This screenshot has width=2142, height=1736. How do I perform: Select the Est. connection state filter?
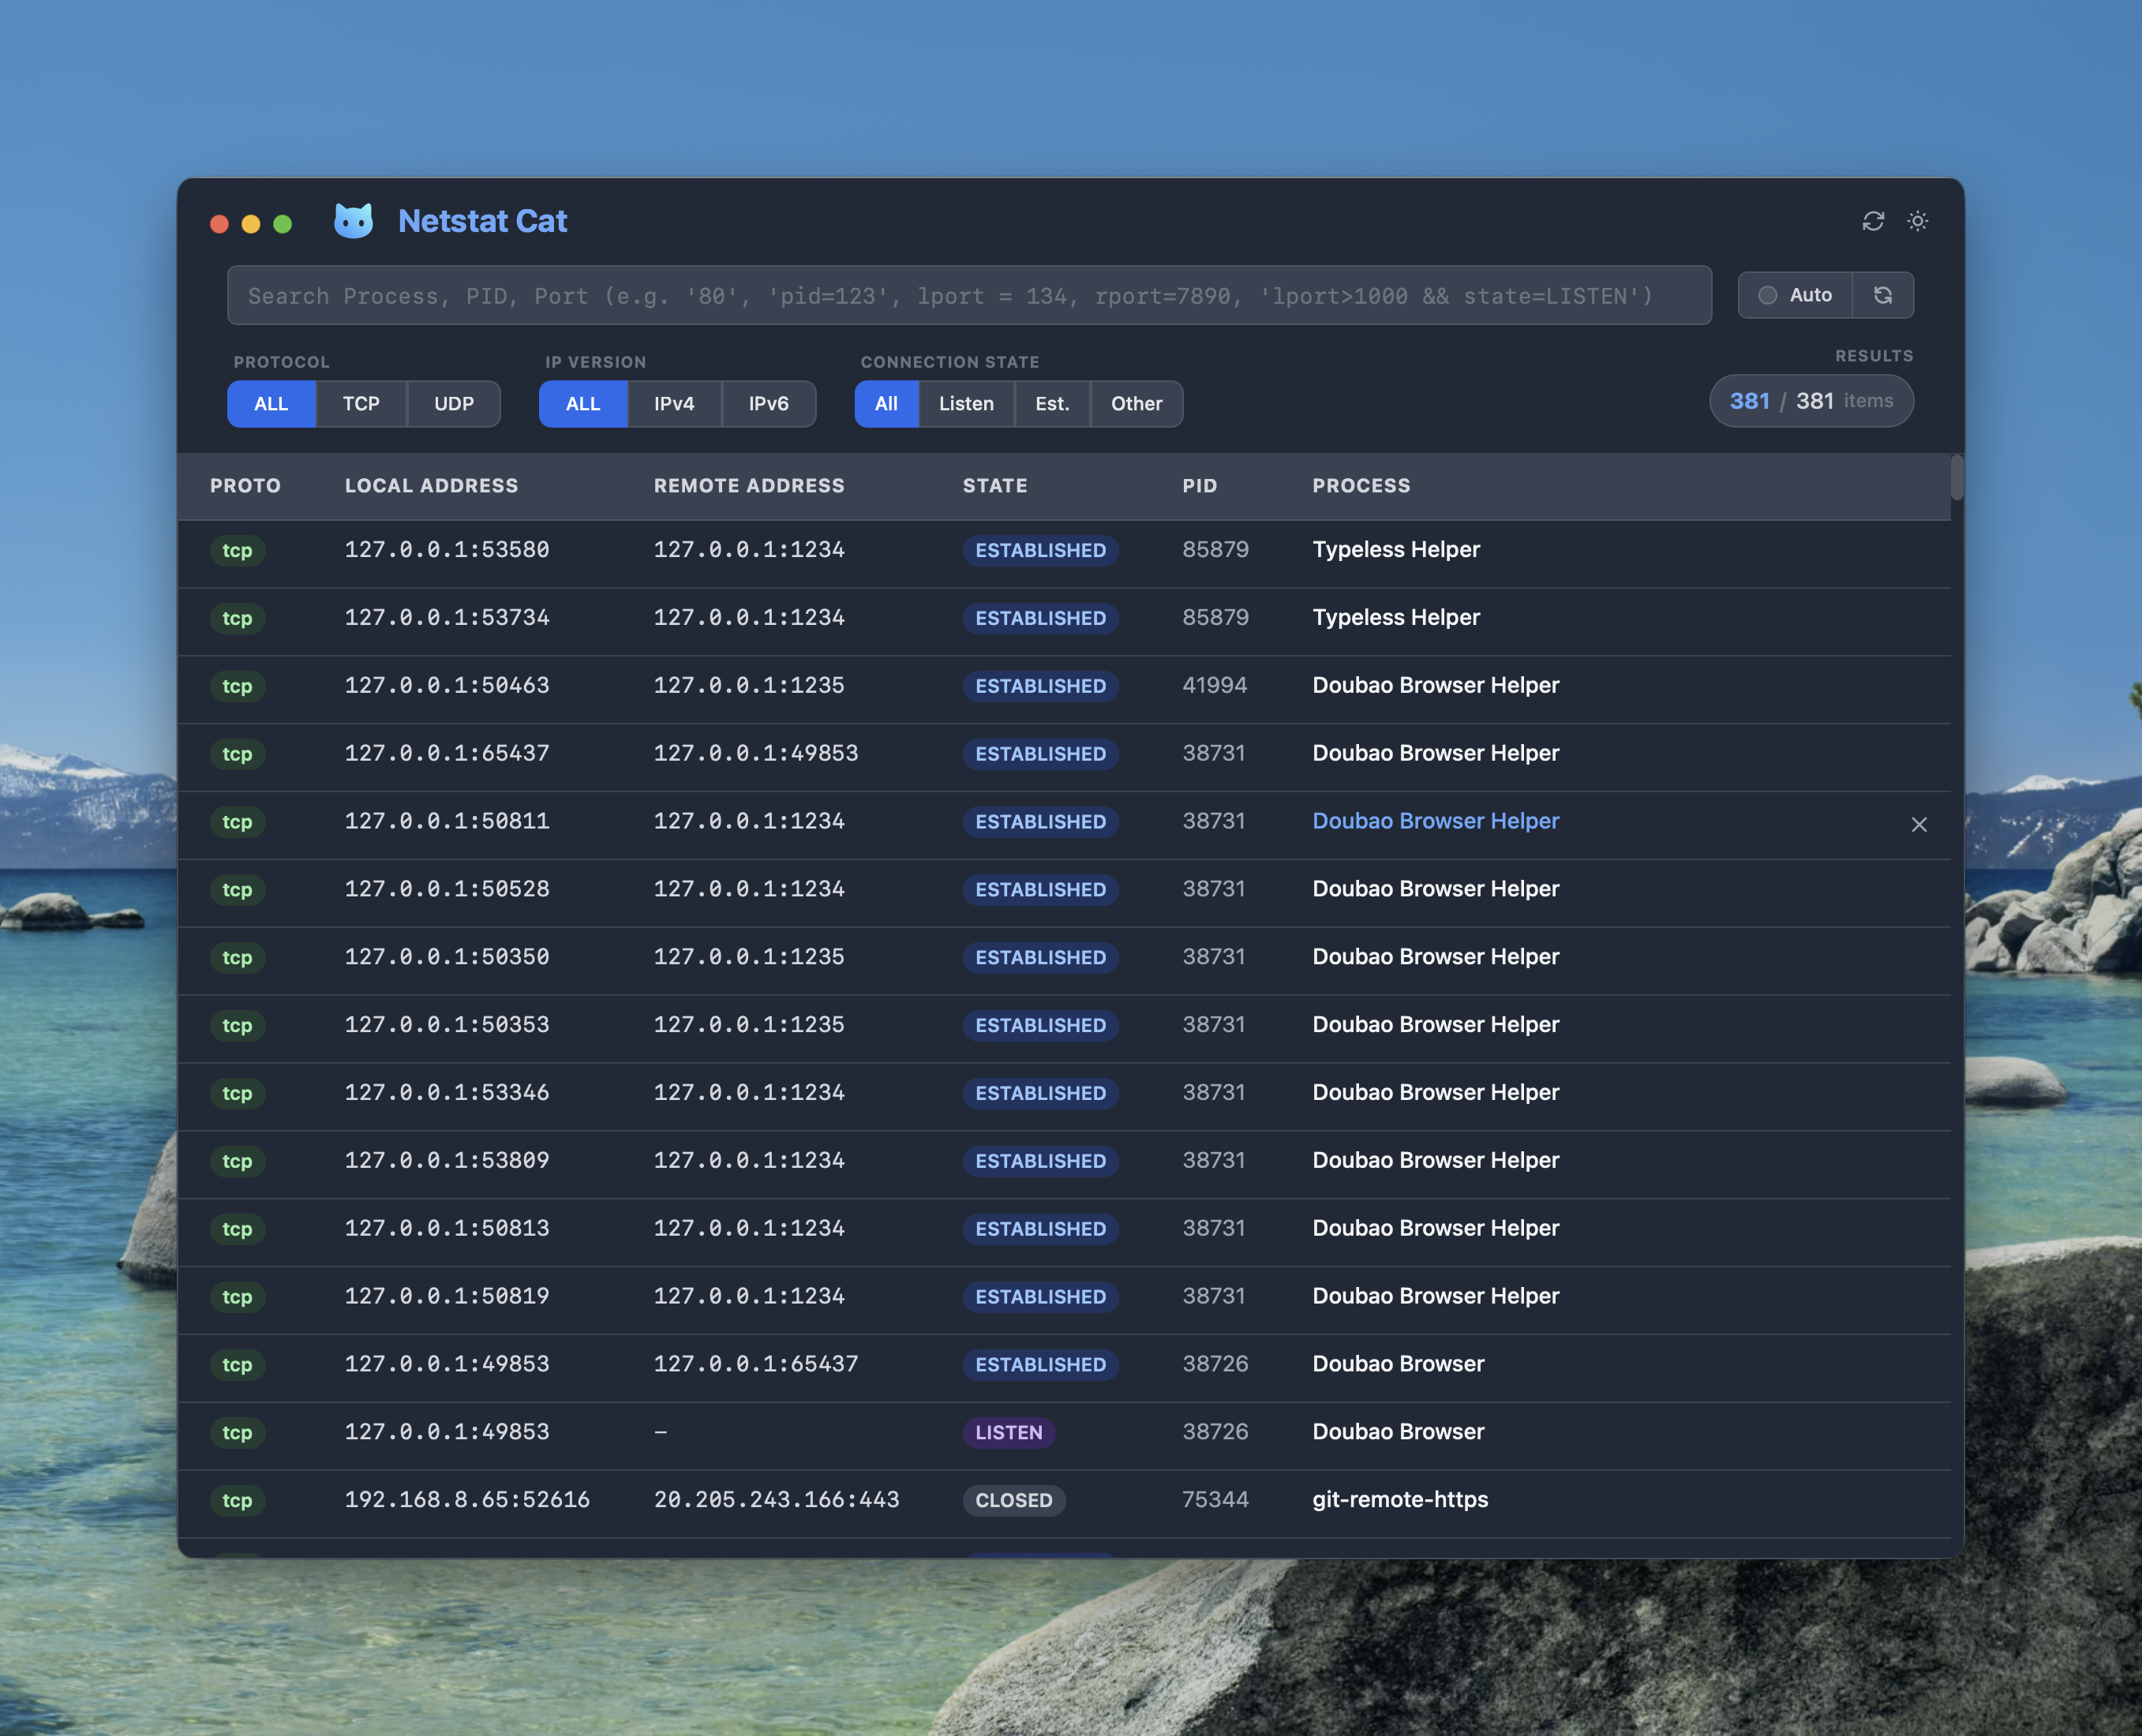pyautogui.click(x=1052, y=404)
